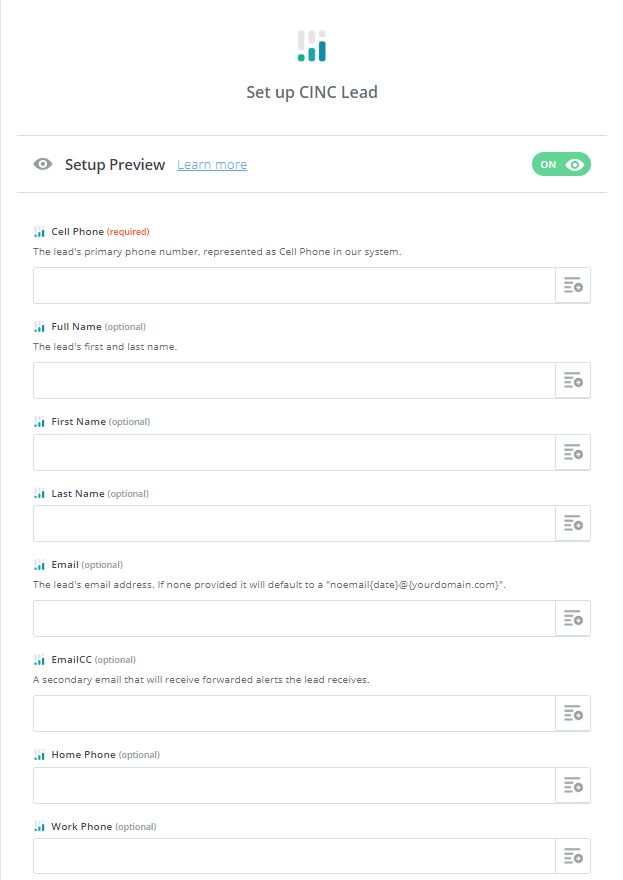This screenshot has width=623, height=880.
Task: Open the field picker for Home Phone
Action: tap(573, 785)
